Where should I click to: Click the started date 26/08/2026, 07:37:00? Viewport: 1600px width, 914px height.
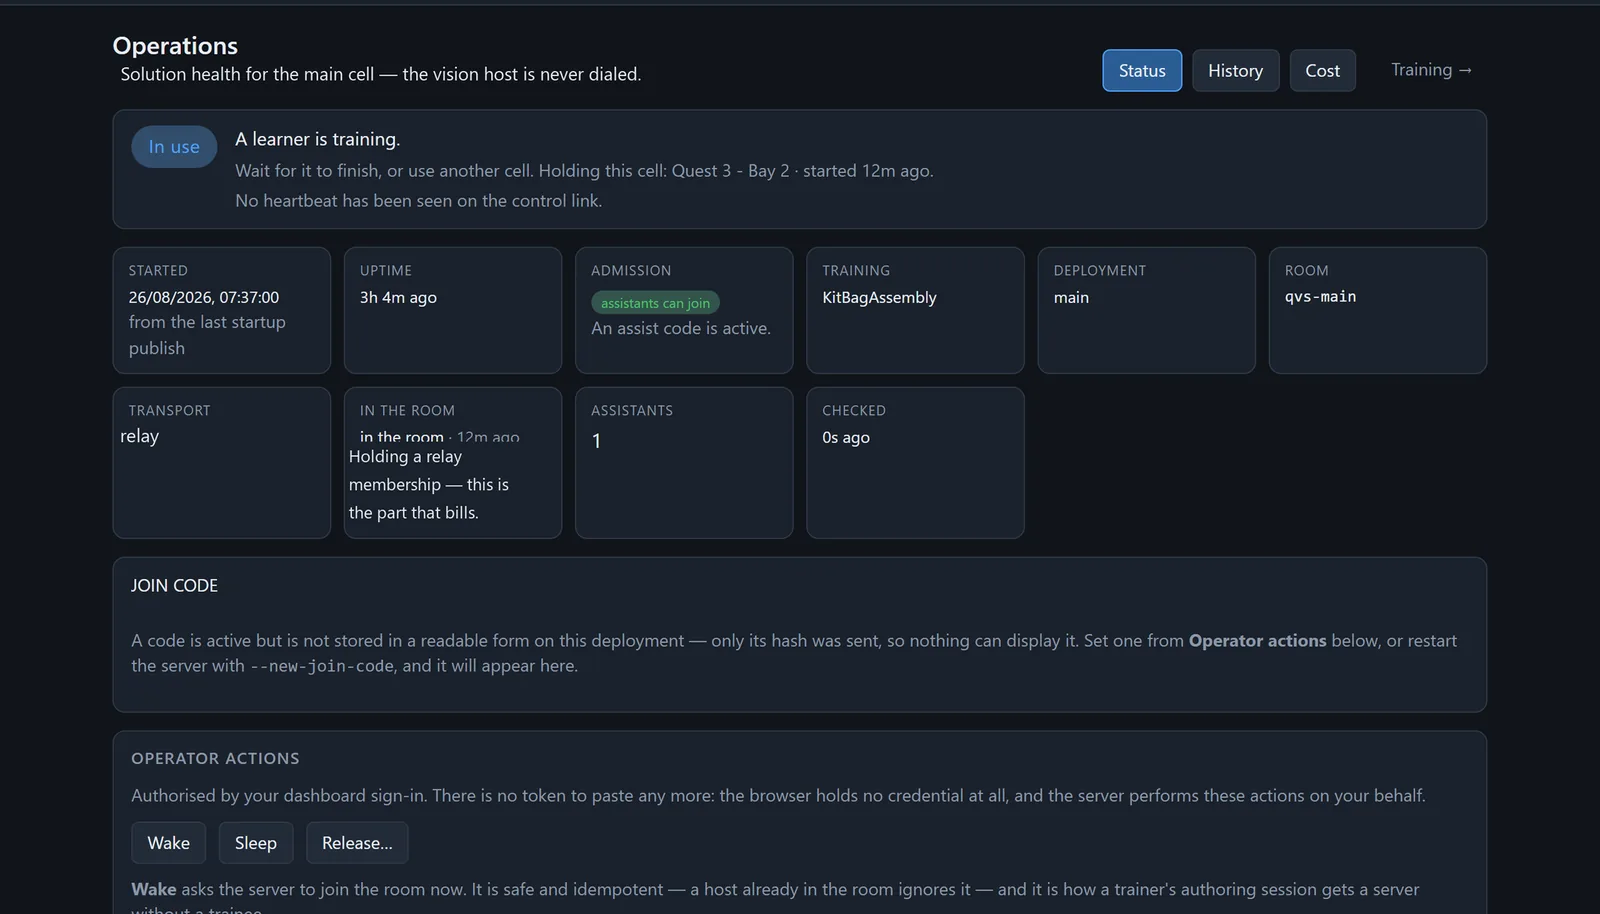coord(204,297)
